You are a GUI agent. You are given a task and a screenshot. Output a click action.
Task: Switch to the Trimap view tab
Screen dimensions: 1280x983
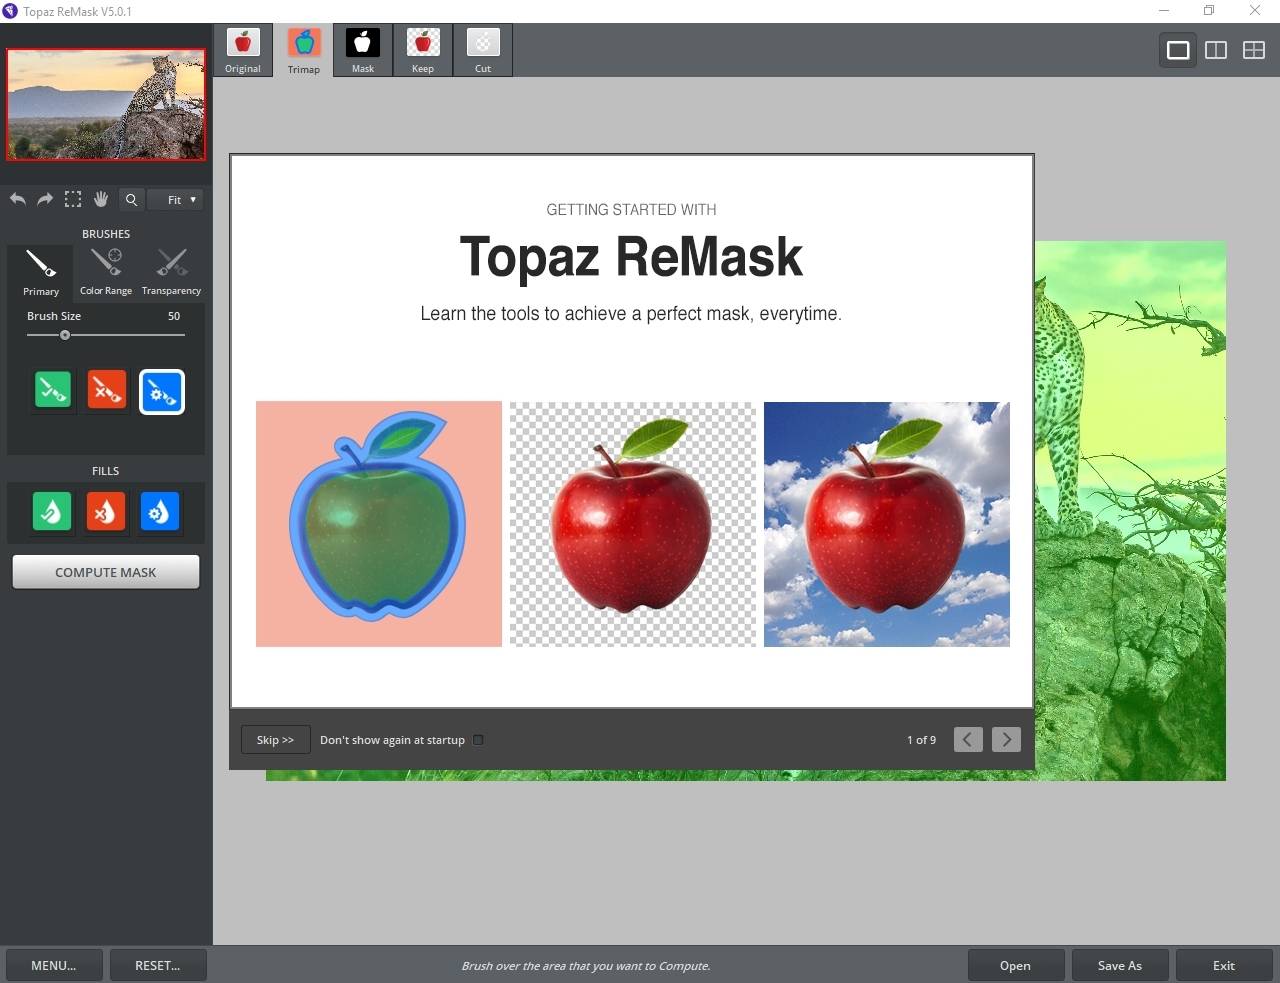pyautogui.click(x=303, y=50)
